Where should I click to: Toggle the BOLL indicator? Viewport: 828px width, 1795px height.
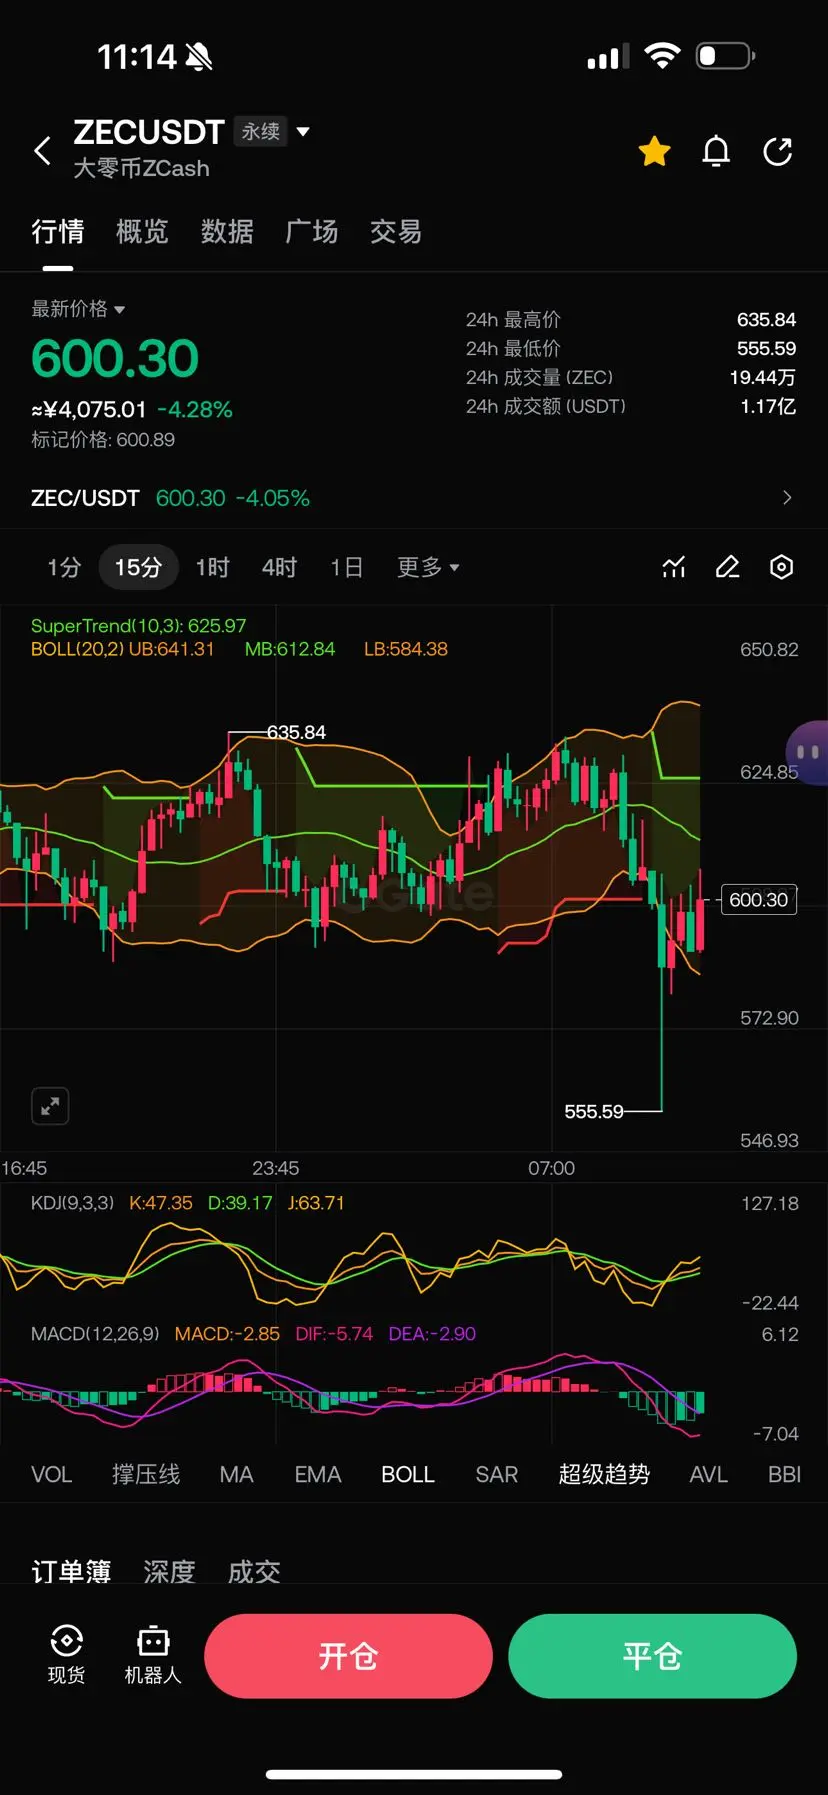408,1474
